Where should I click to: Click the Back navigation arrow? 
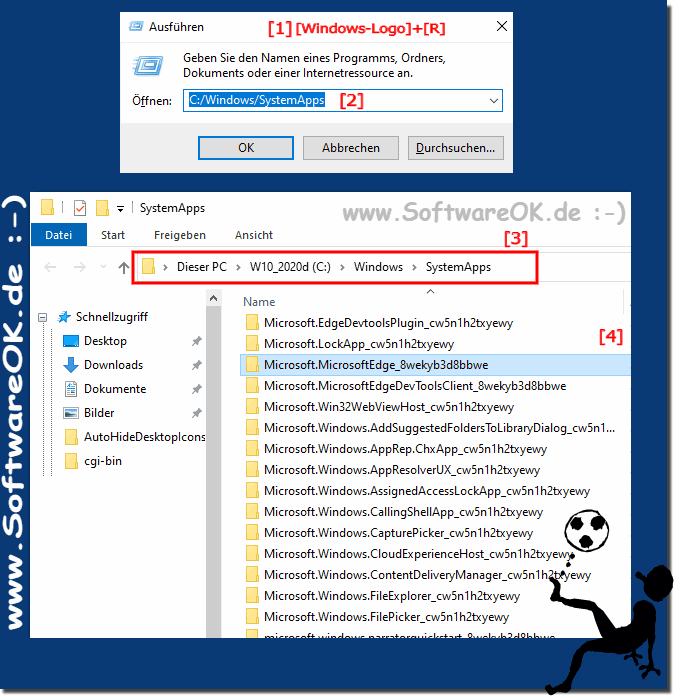pos(50,267)
